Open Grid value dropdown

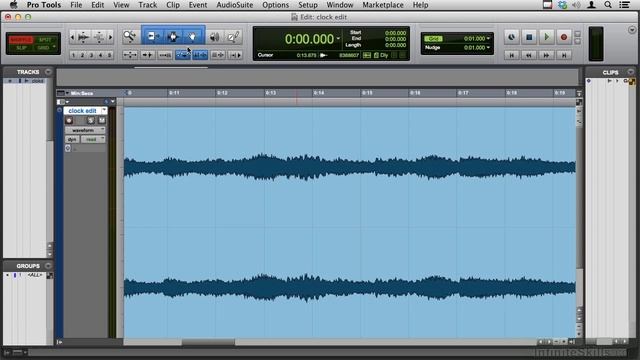pos(488,38)
